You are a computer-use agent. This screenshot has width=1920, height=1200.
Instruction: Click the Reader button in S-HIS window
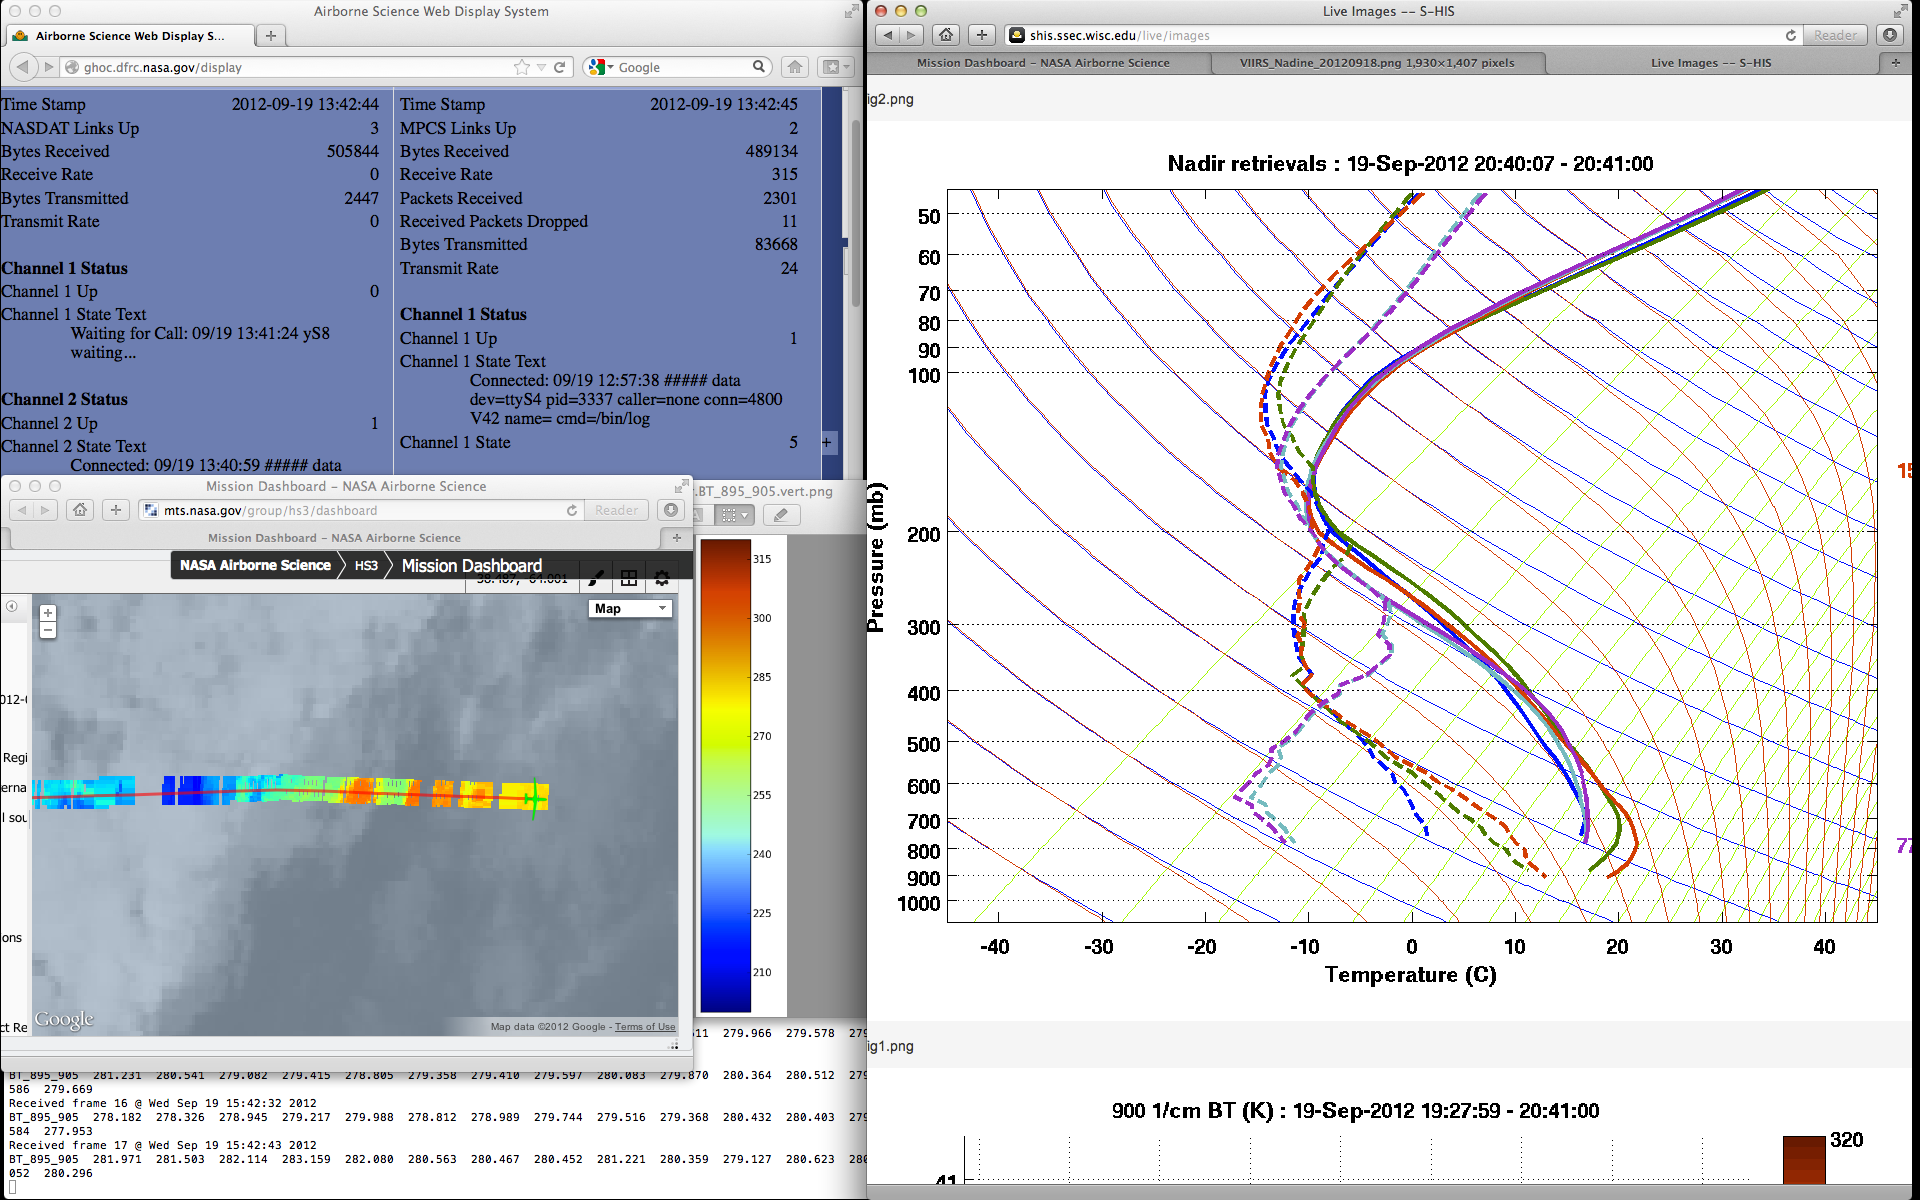[x=1835, y=35]
